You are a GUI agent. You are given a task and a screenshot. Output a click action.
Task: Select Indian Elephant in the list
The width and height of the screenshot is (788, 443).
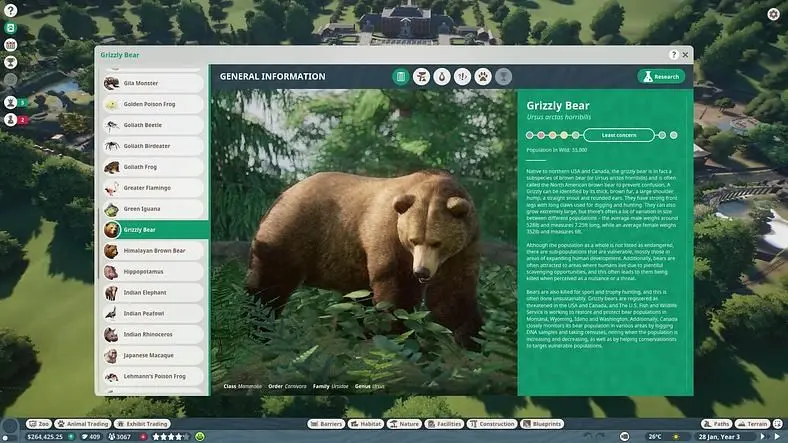coord(153,292)
